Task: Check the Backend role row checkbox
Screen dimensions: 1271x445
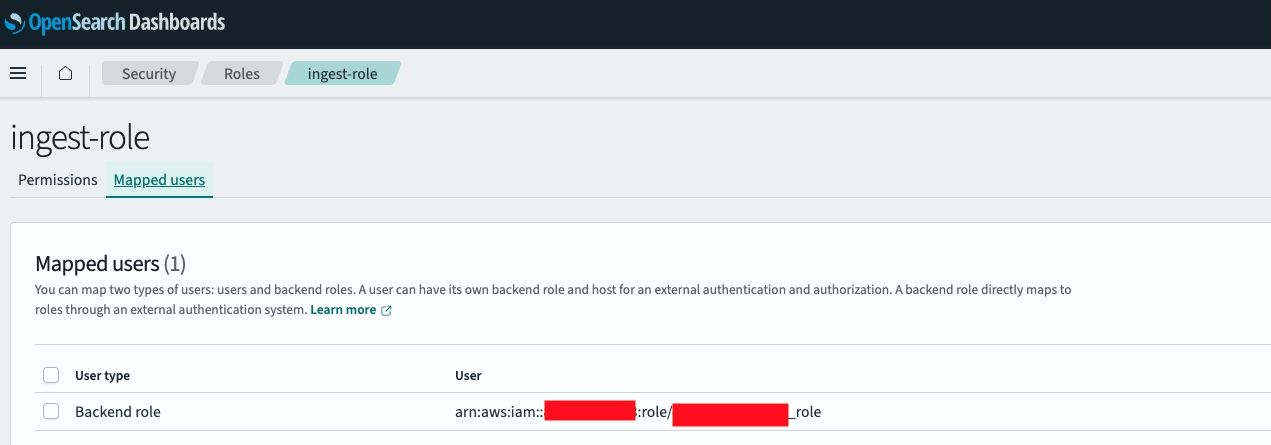Action: 51,411
